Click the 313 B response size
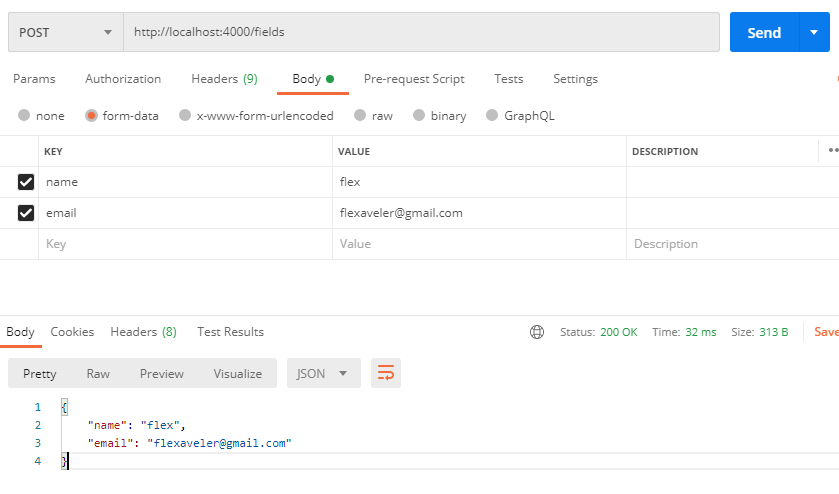Viewport: 839px width, 494px height. point(773,332)
